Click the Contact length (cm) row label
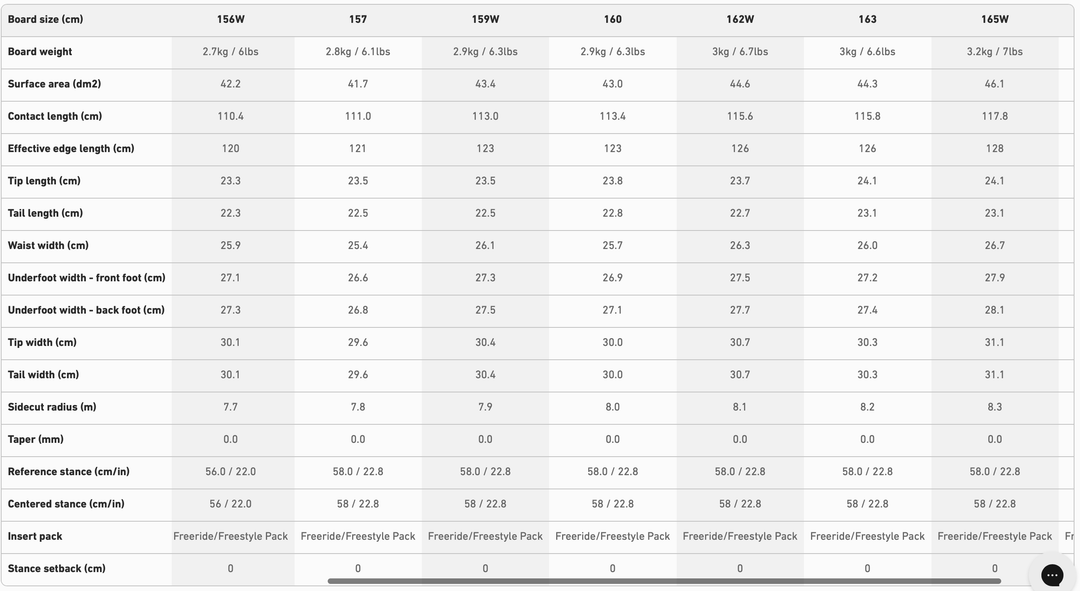 pos(55,117)
